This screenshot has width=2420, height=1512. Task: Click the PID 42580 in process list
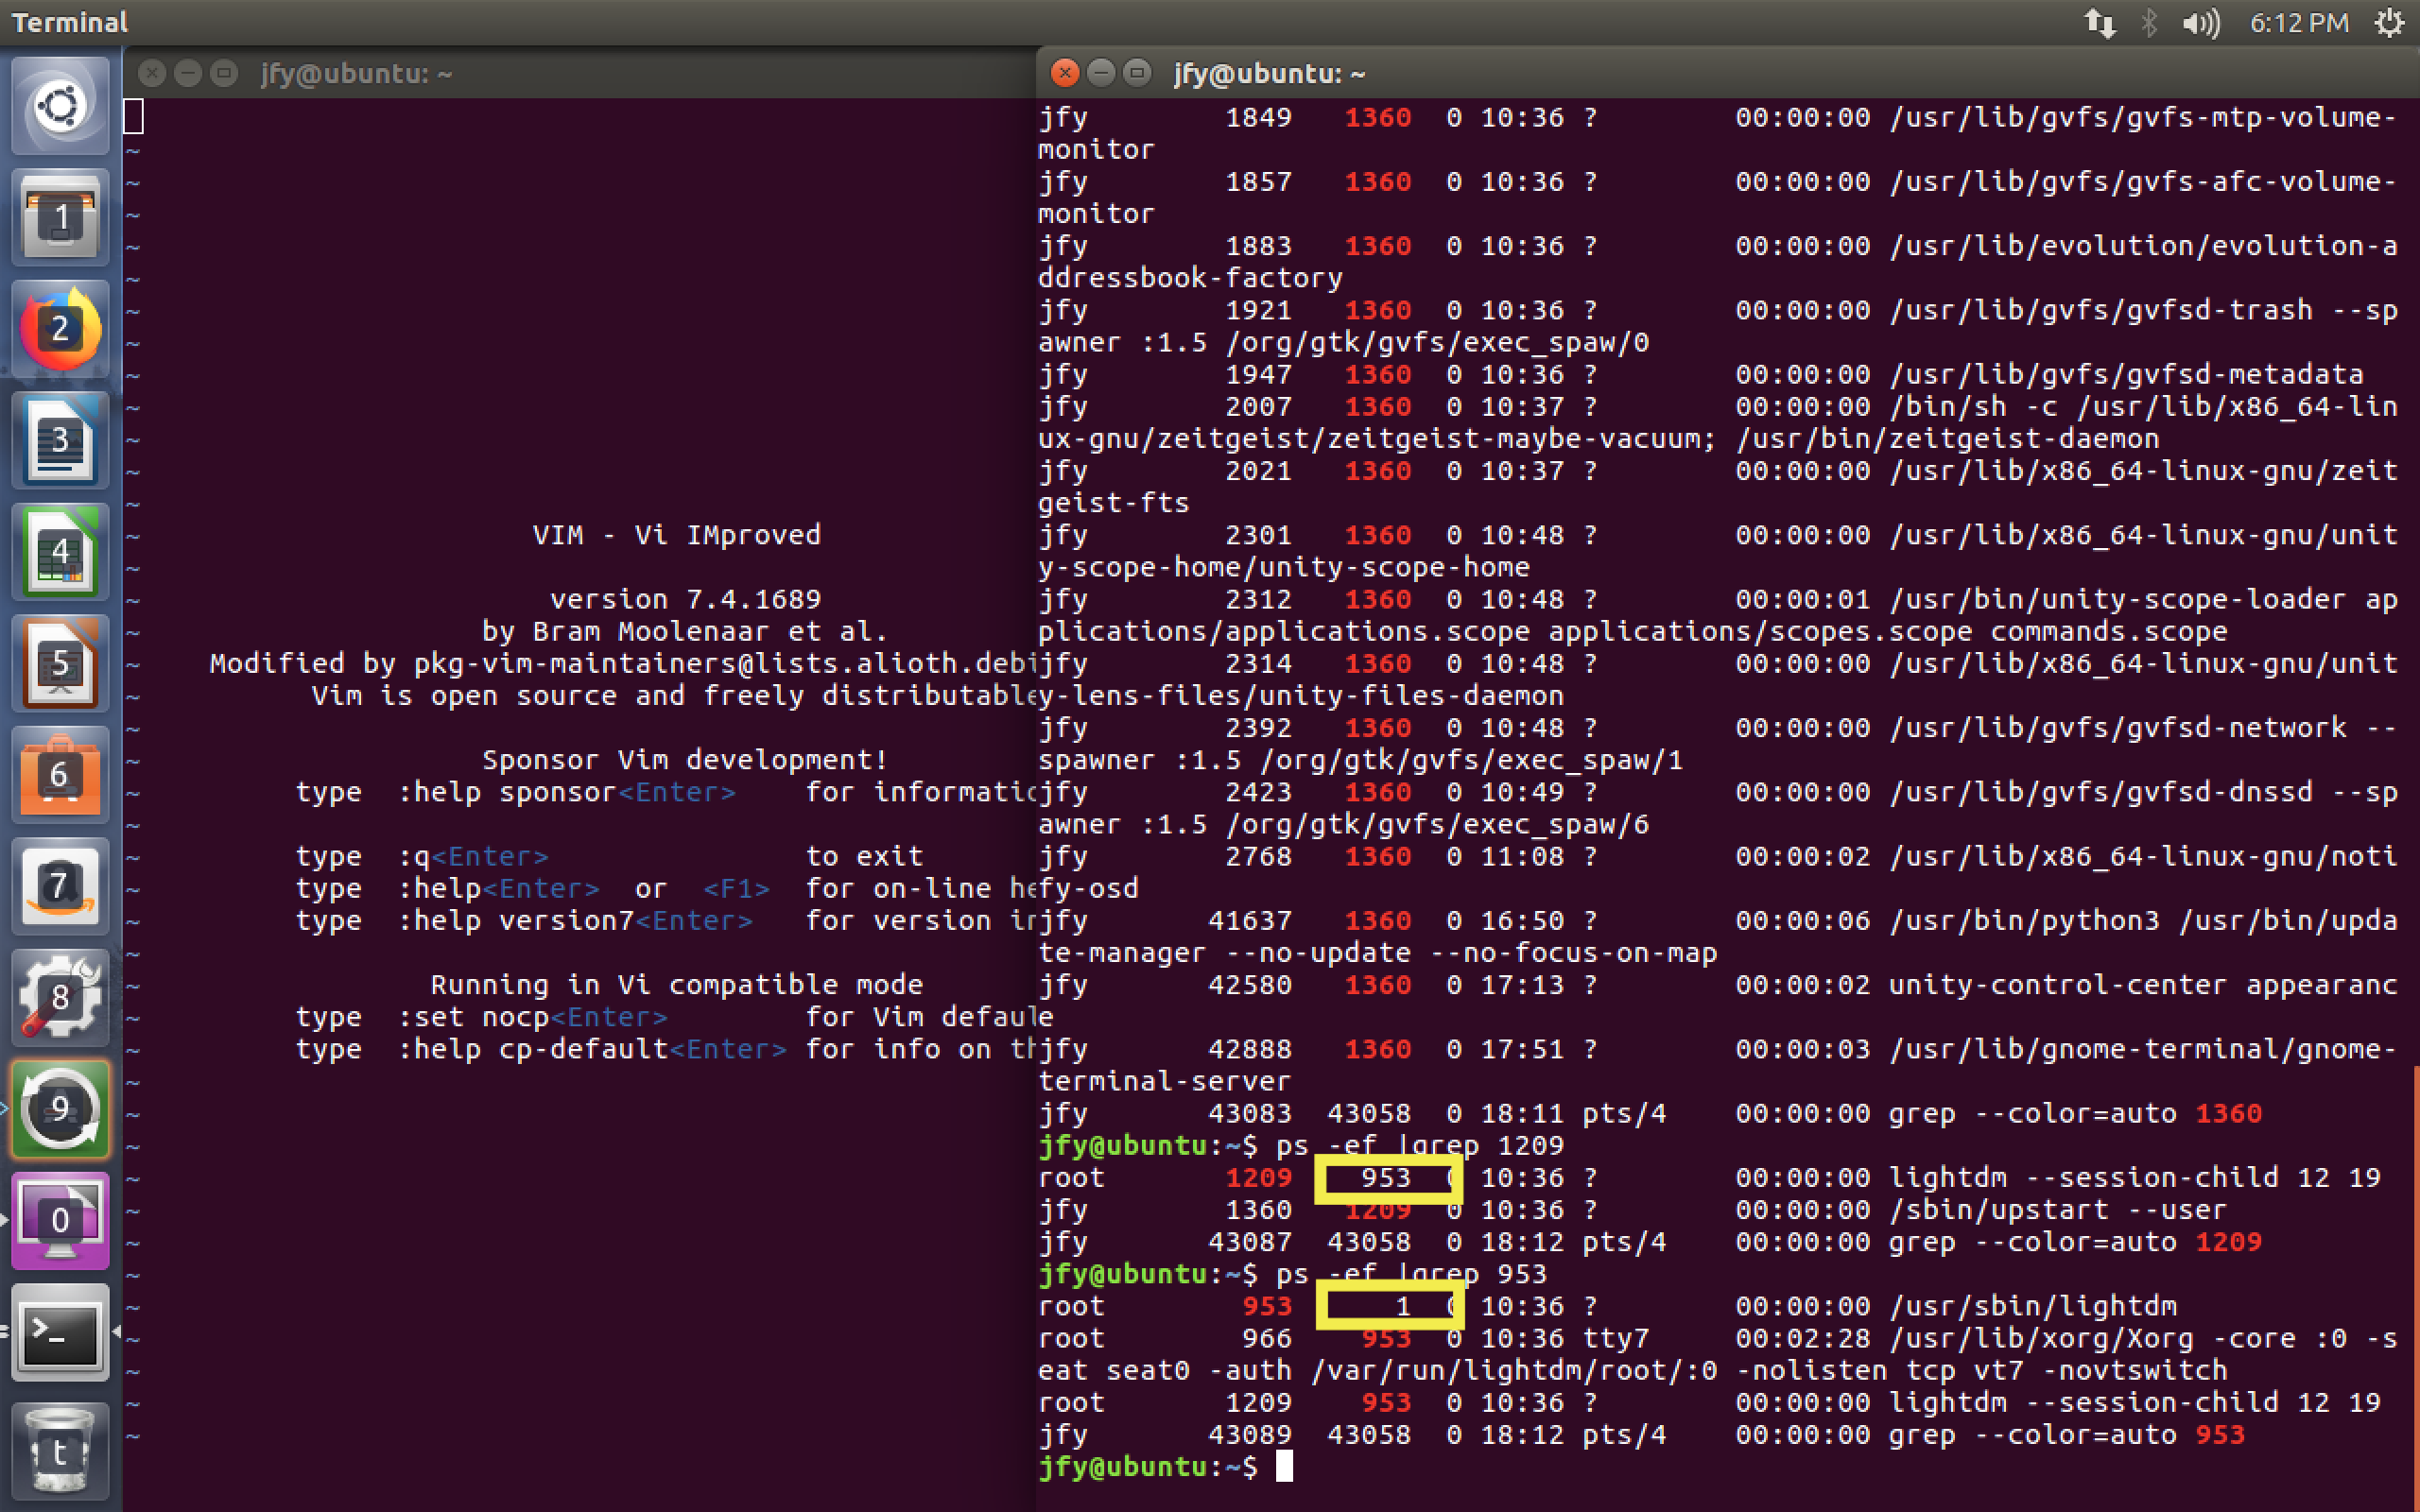pyautogui.click(x=1250, y=984)
